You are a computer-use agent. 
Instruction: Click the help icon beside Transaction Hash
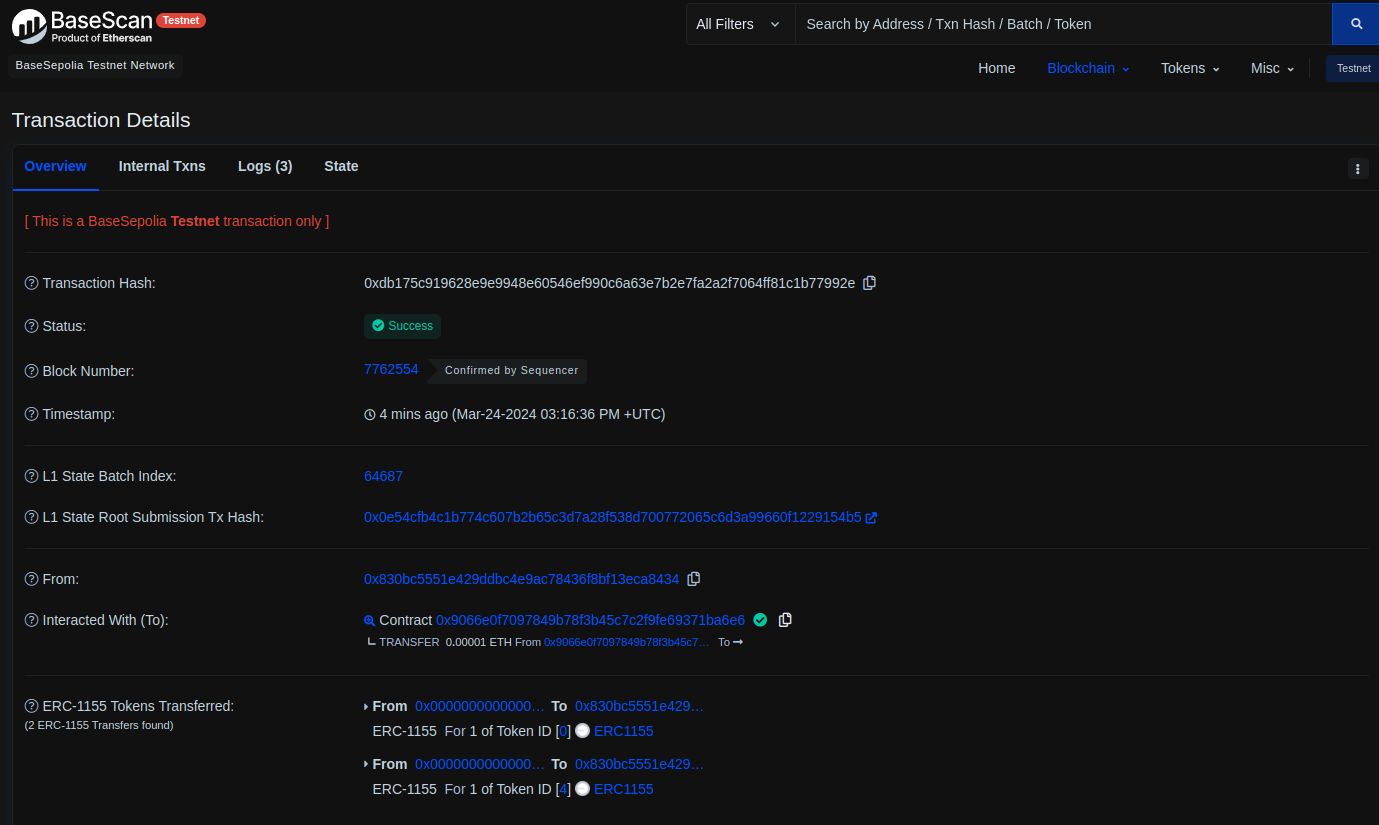pyautogui.click(x=31, y=283)
